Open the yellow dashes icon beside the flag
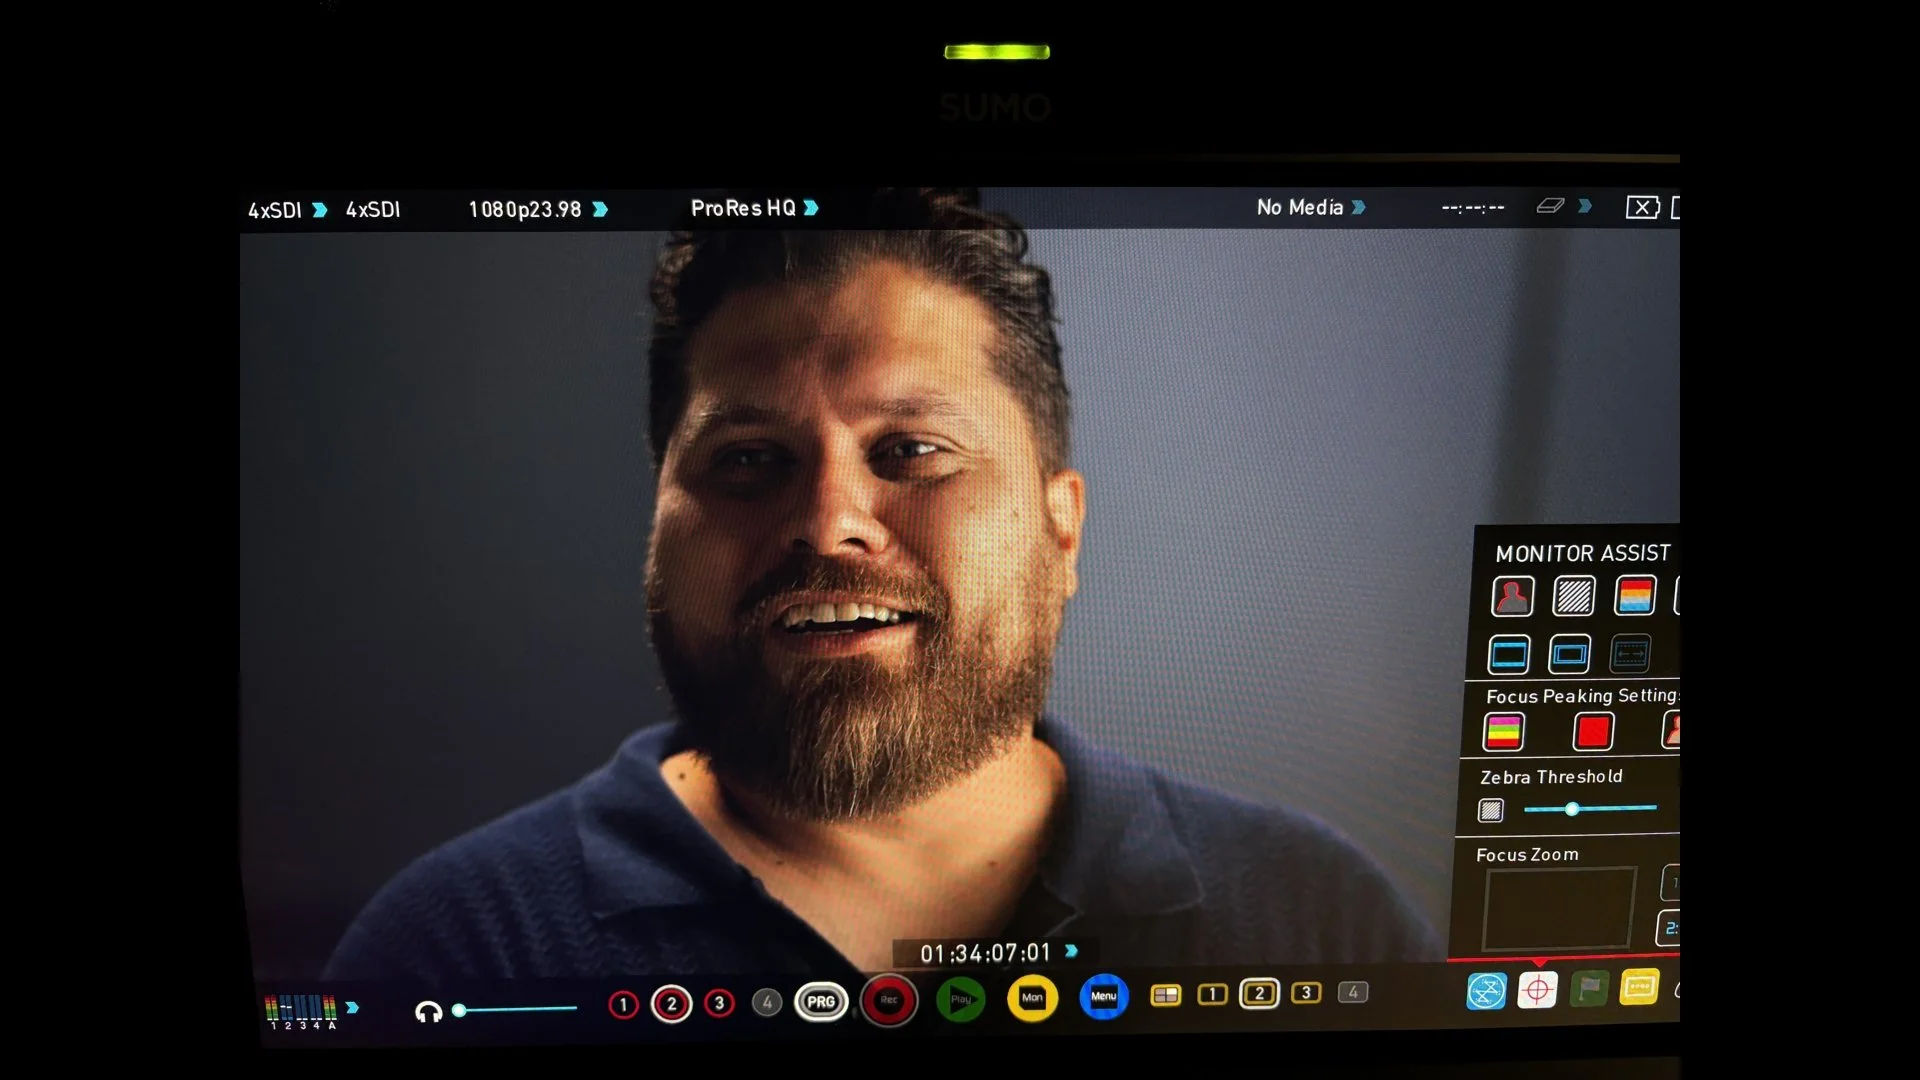The height and width of the screenshot is (1080, 1920). [x=1639, y=988]
